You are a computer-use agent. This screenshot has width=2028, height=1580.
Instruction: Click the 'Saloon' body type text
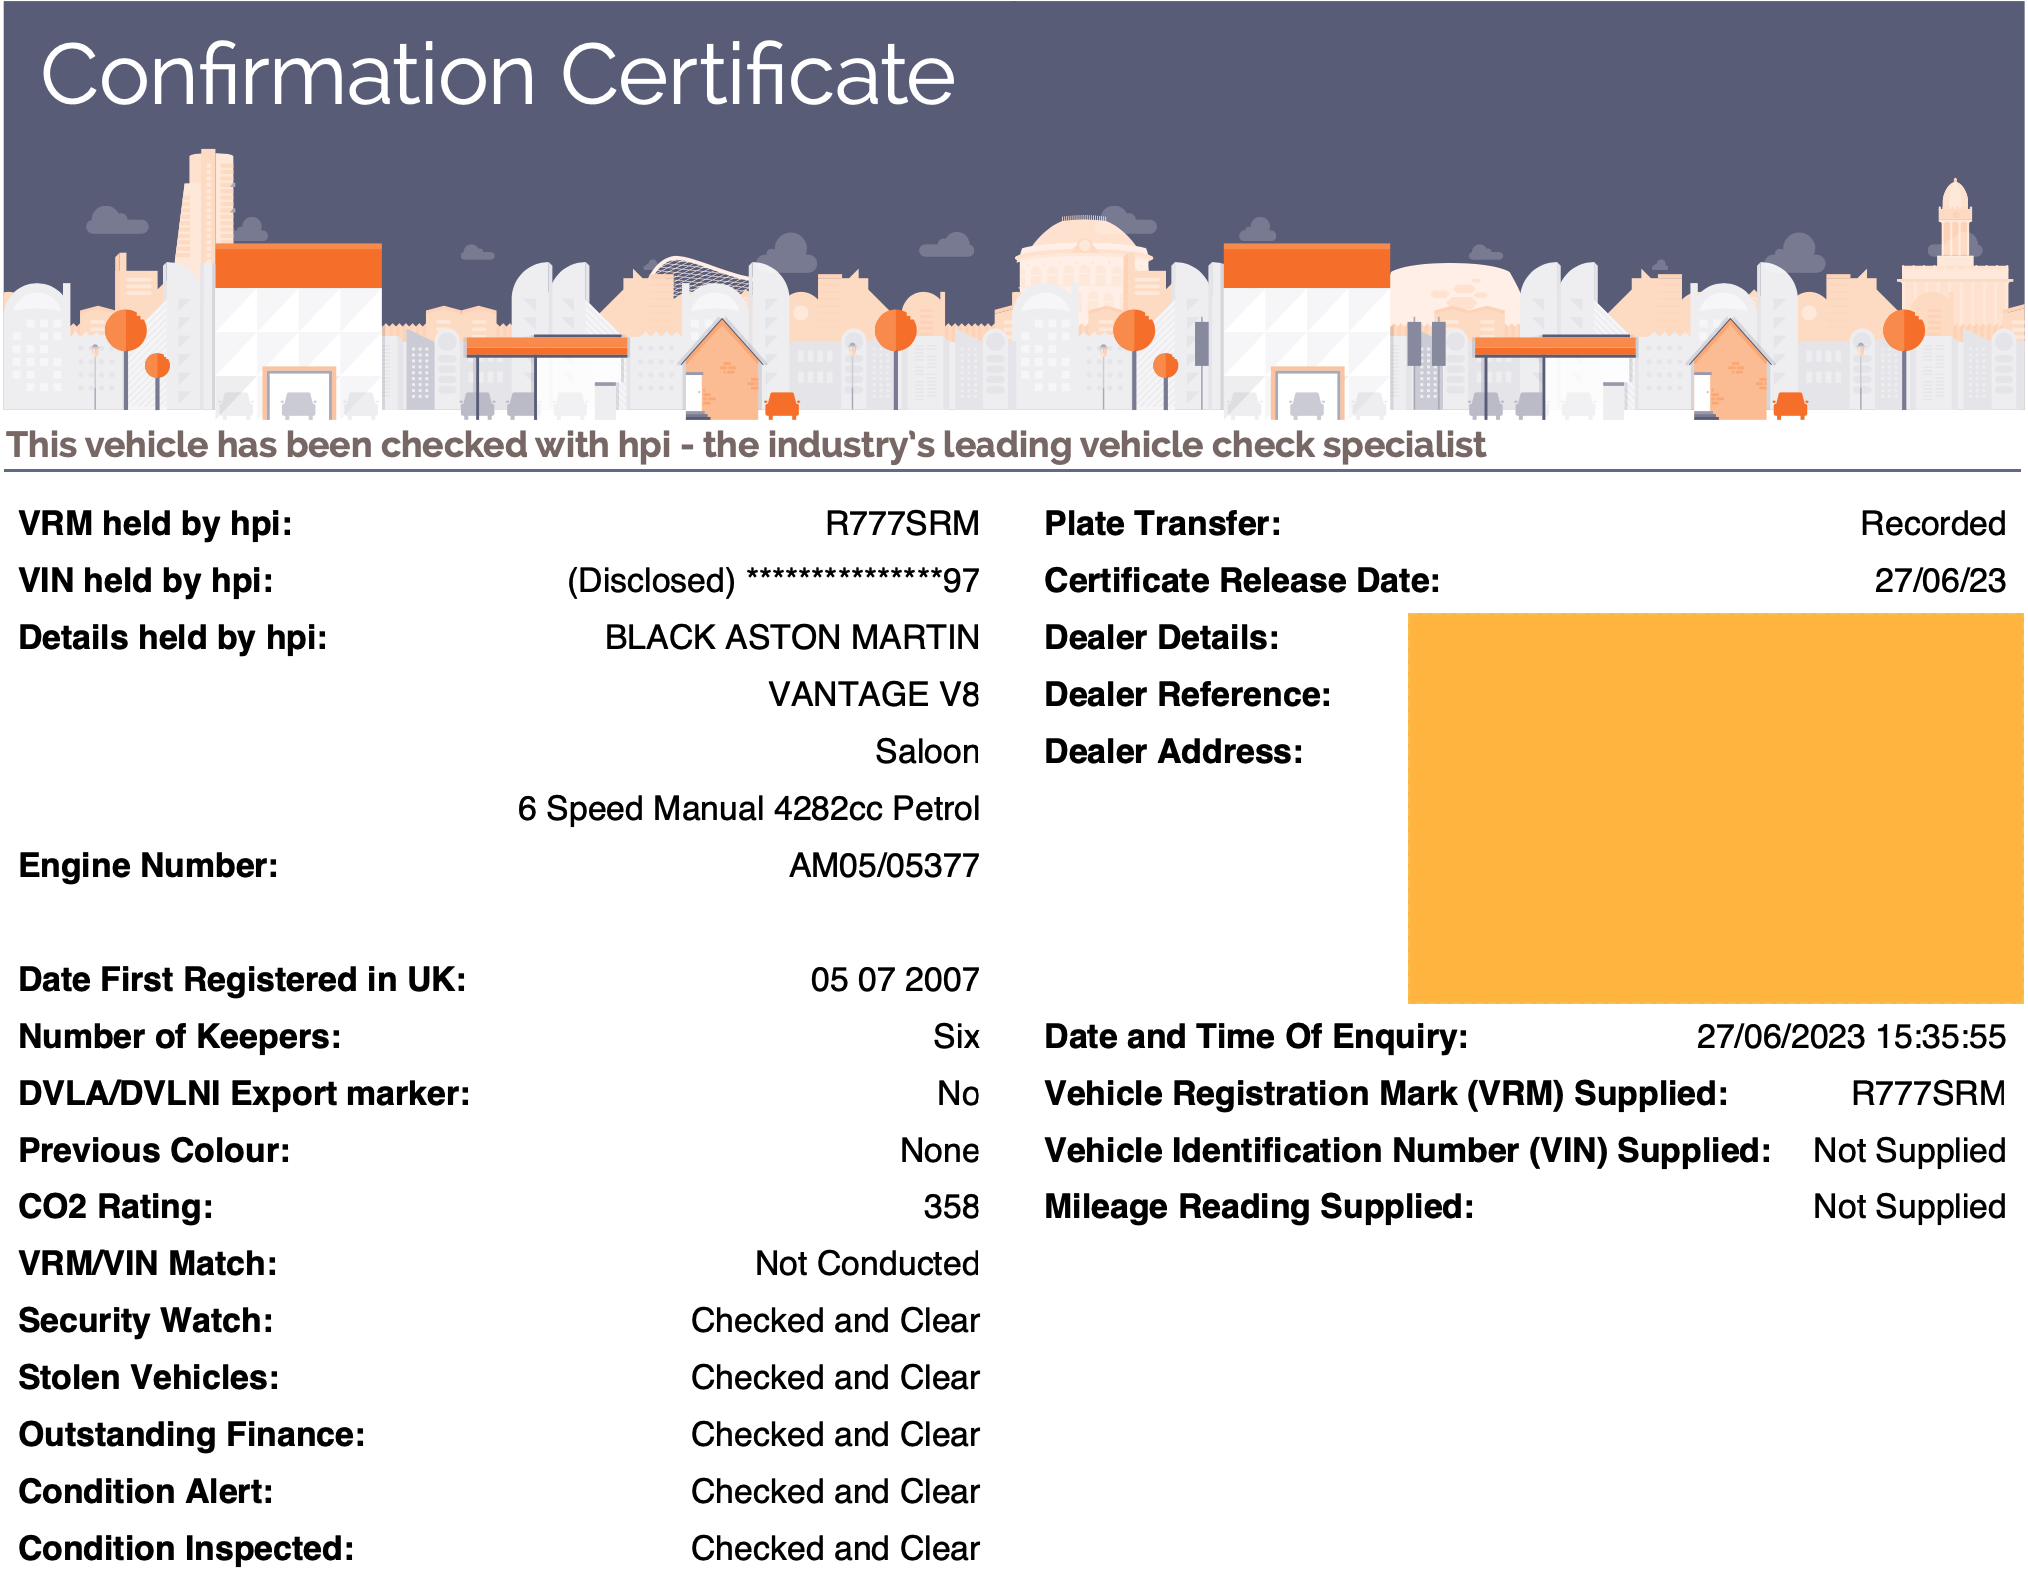tap(927, 752)
